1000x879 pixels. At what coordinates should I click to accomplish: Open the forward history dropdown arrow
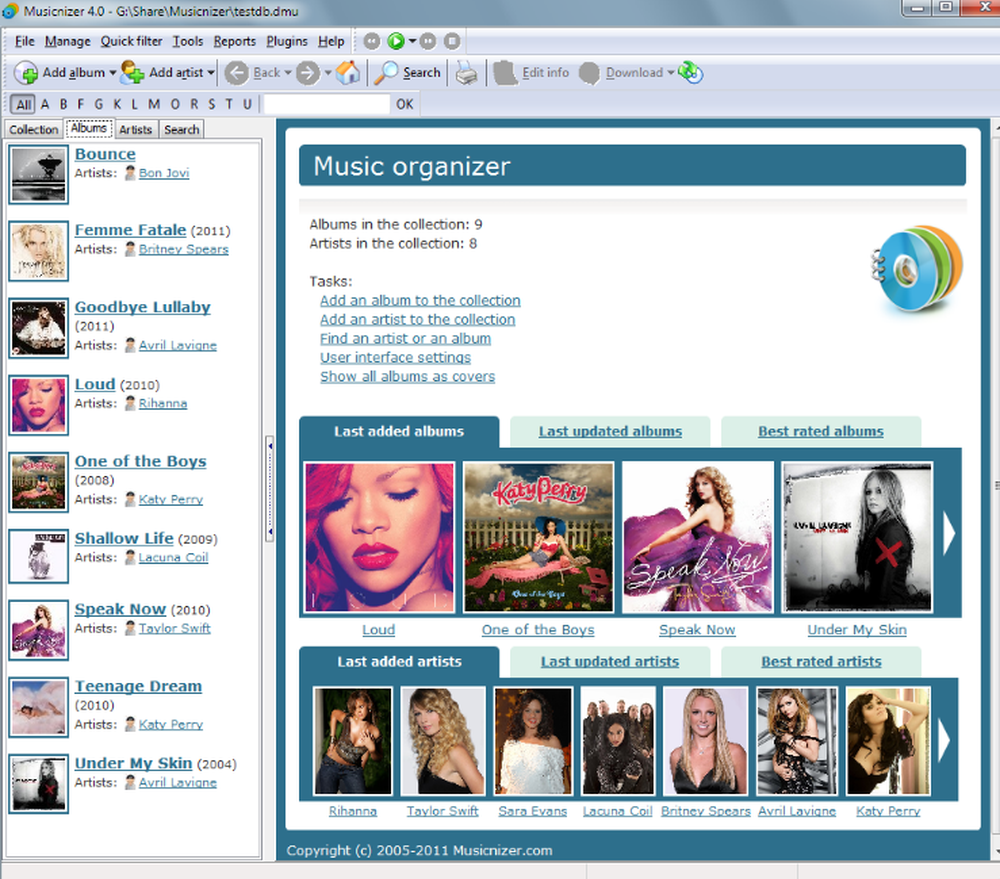(328, 73)
